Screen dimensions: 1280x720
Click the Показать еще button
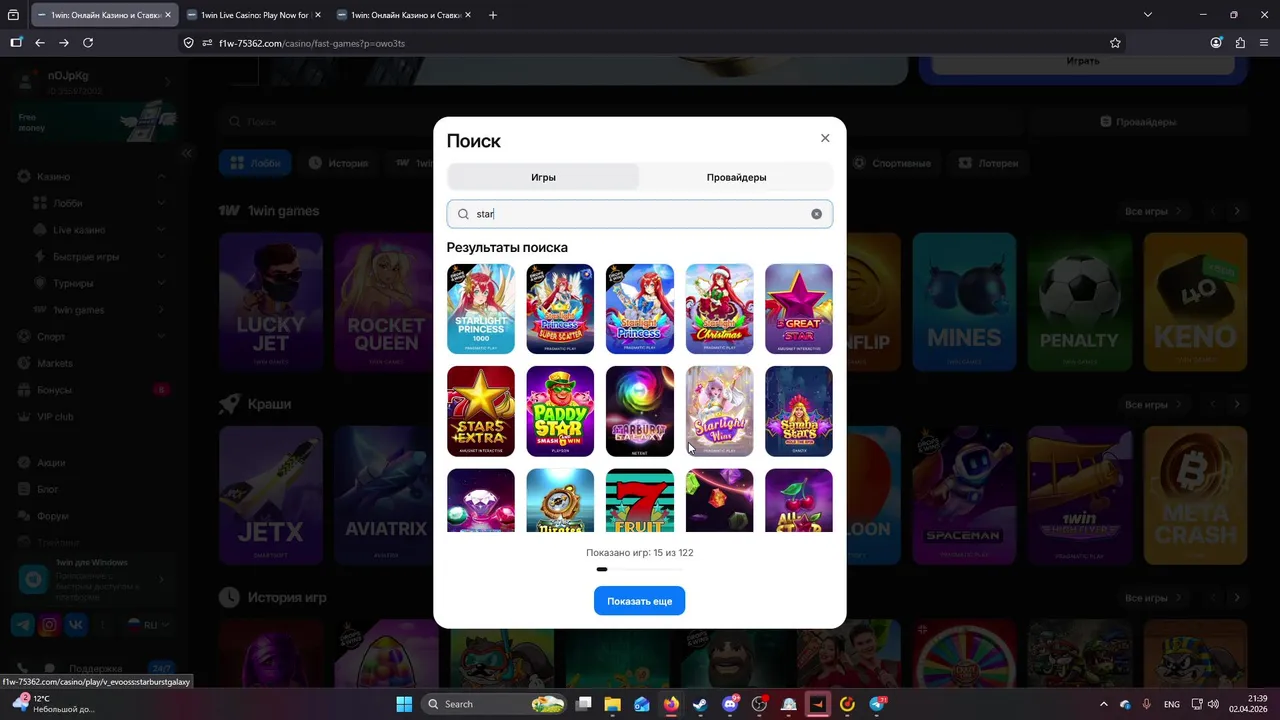point(640,601)
